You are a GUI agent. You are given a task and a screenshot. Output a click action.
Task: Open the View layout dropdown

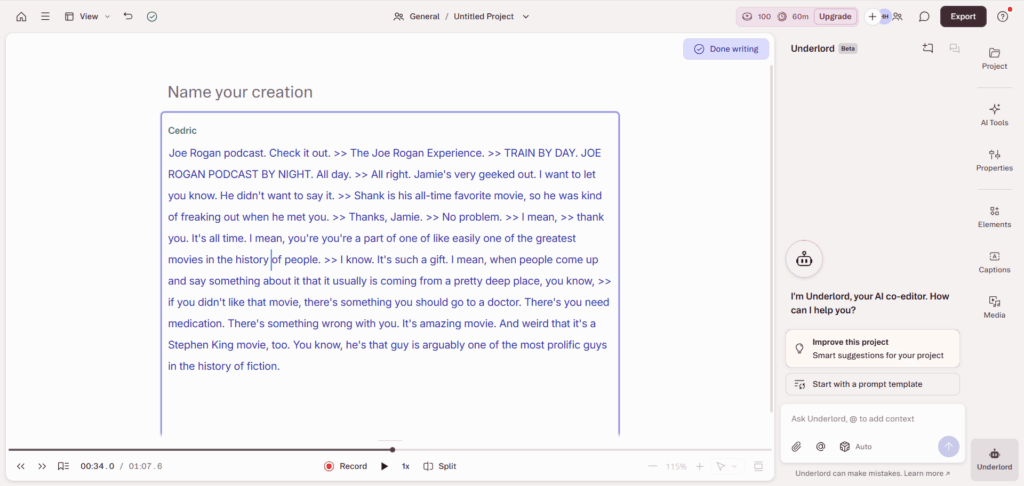(88, 17)
